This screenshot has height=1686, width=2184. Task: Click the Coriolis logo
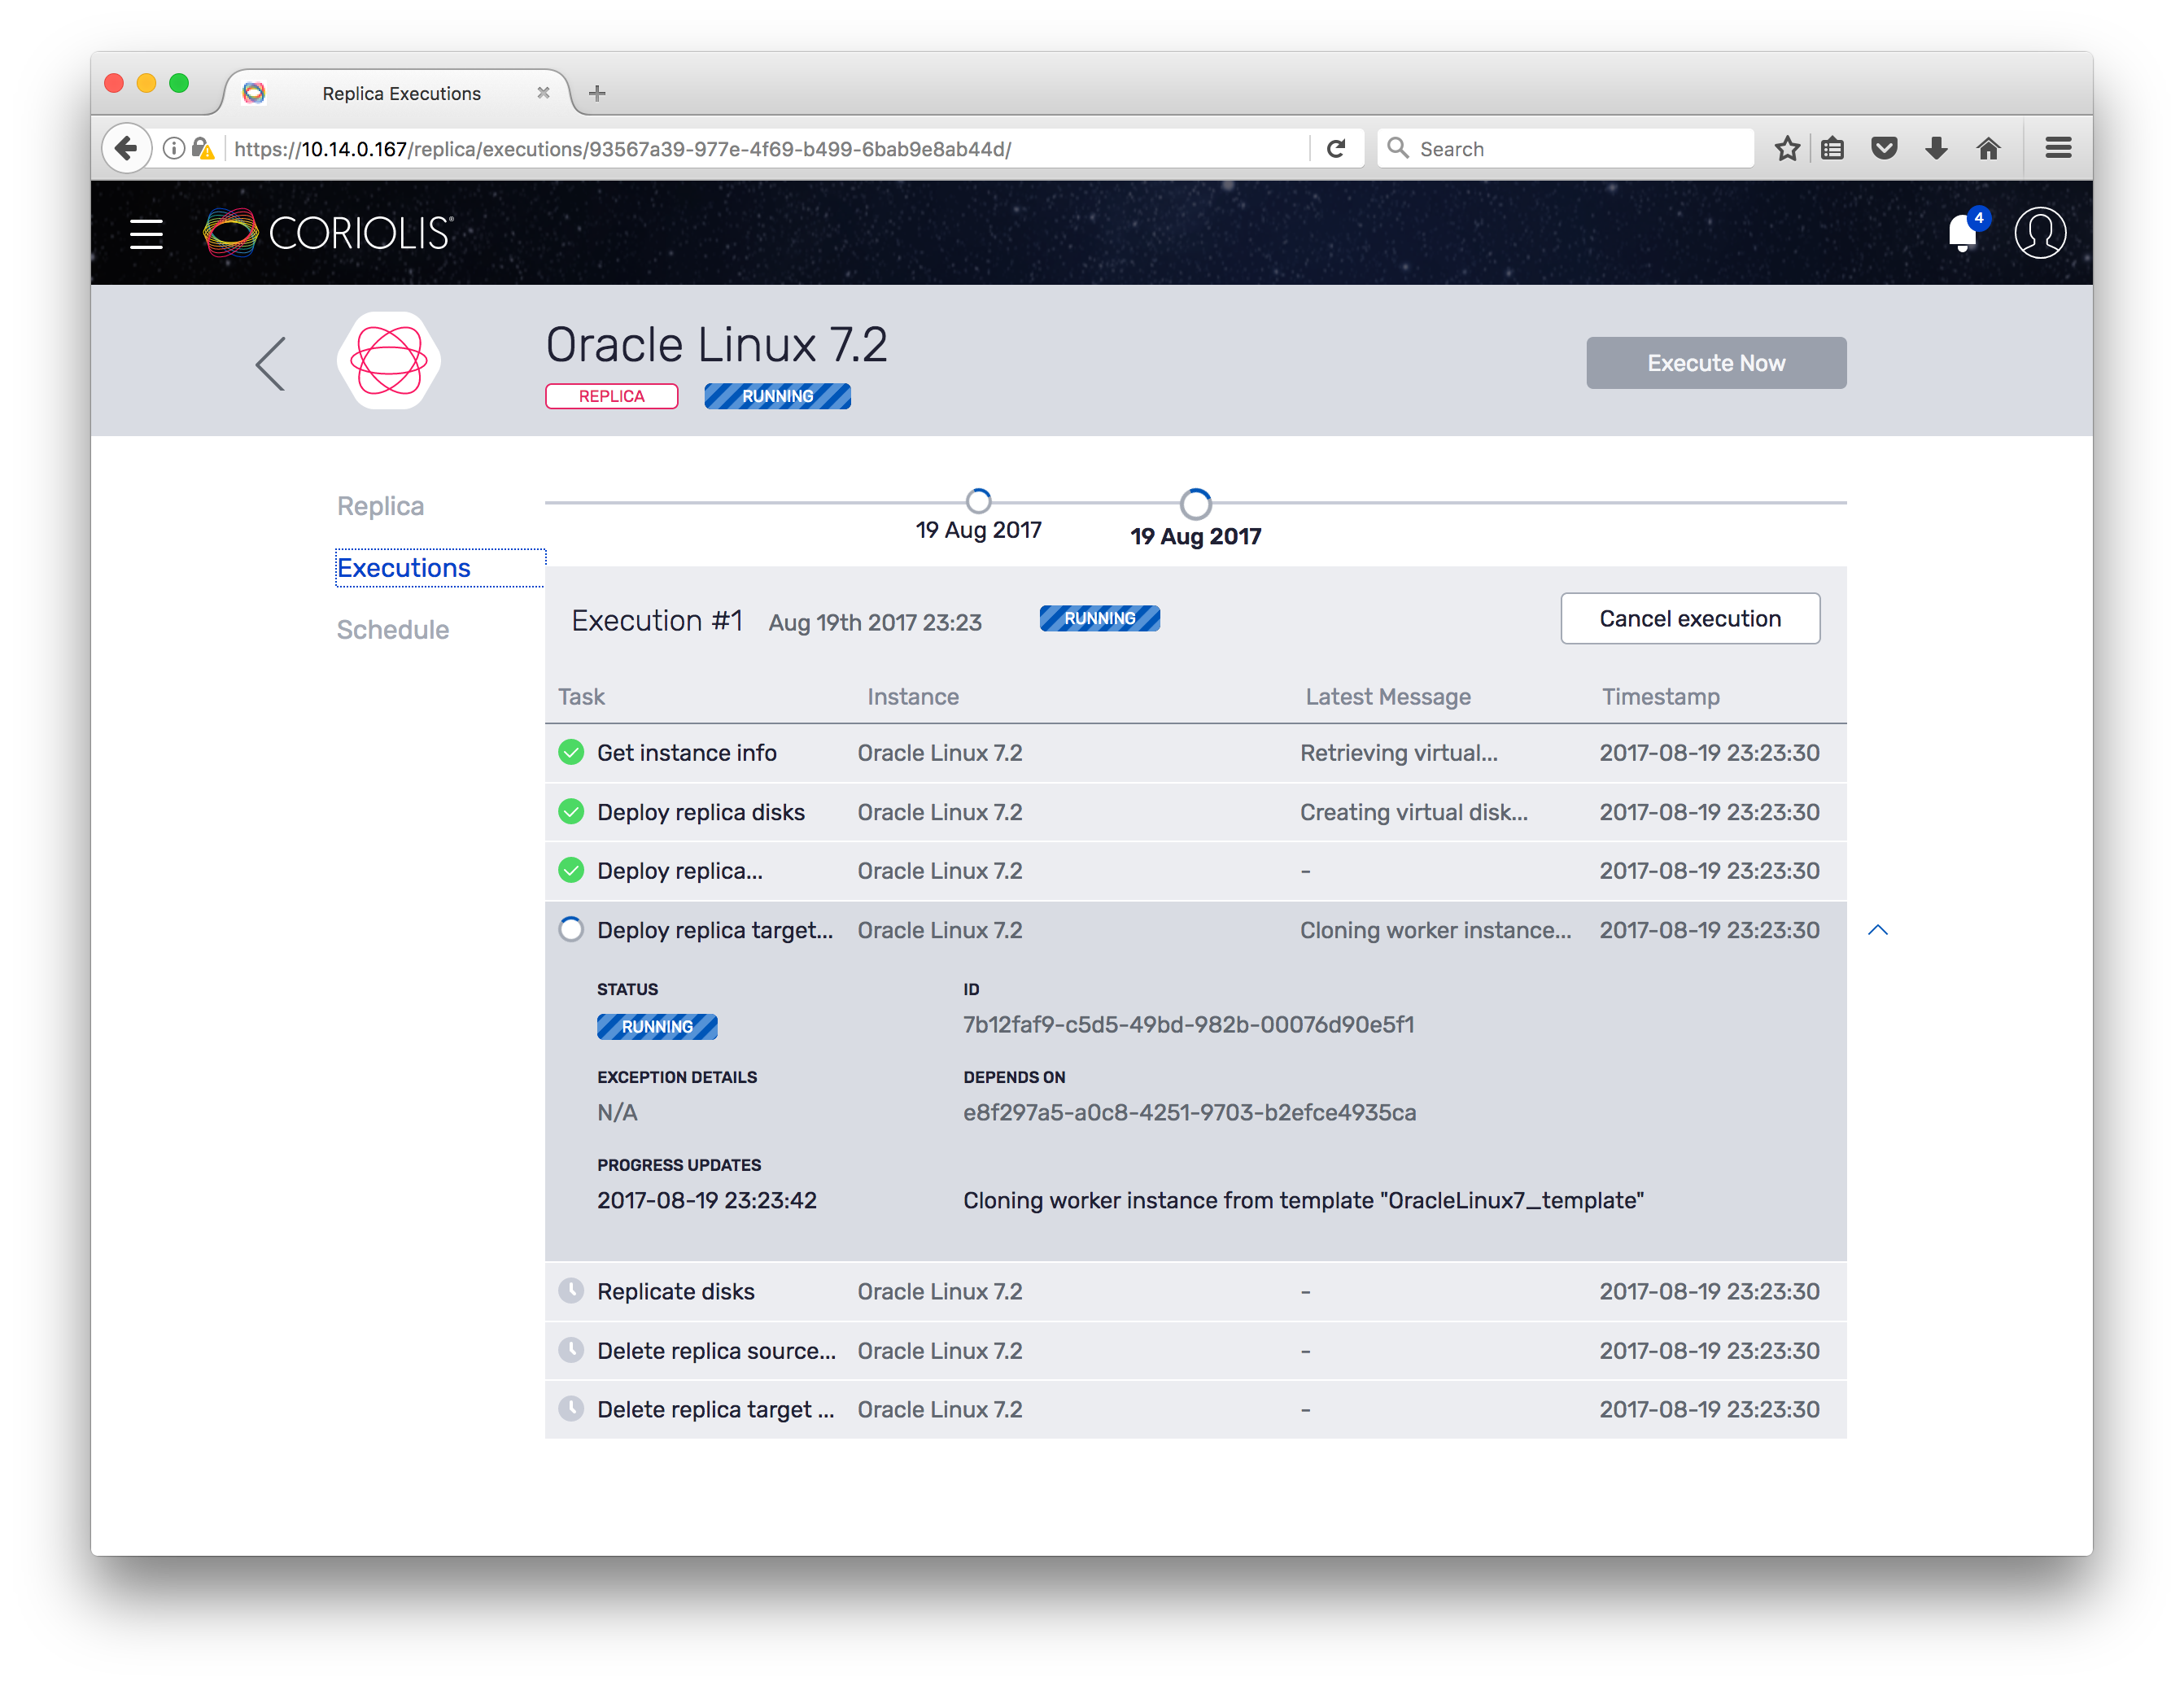328,233
